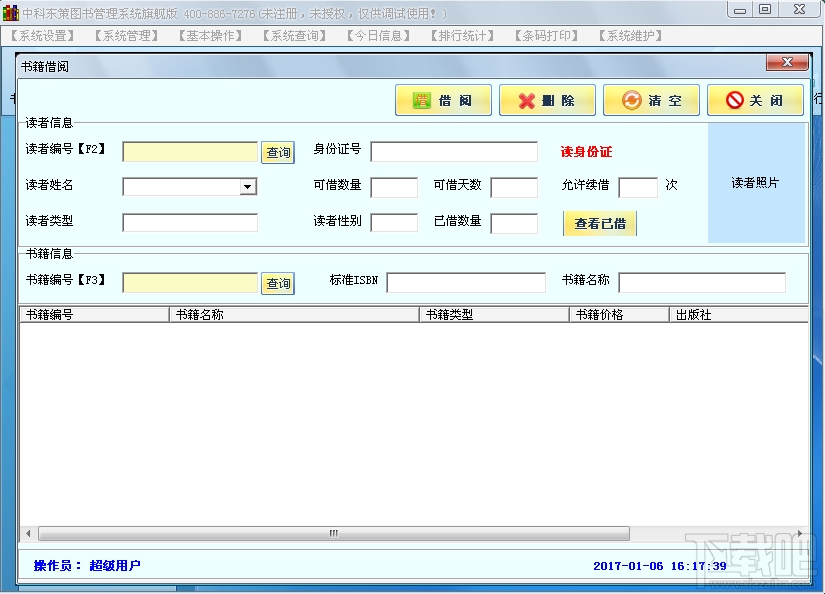Click the 书籍名称 input field
This screenshot has height=594, width=825.
tap(702, 283)
